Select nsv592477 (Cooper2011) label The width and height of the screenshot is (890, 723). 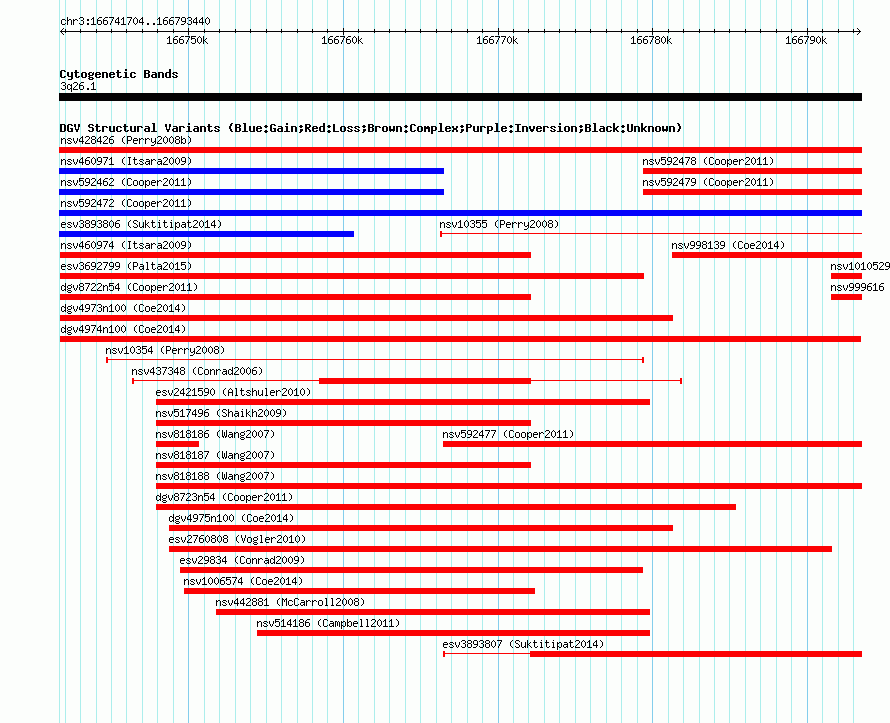[509, 434]
